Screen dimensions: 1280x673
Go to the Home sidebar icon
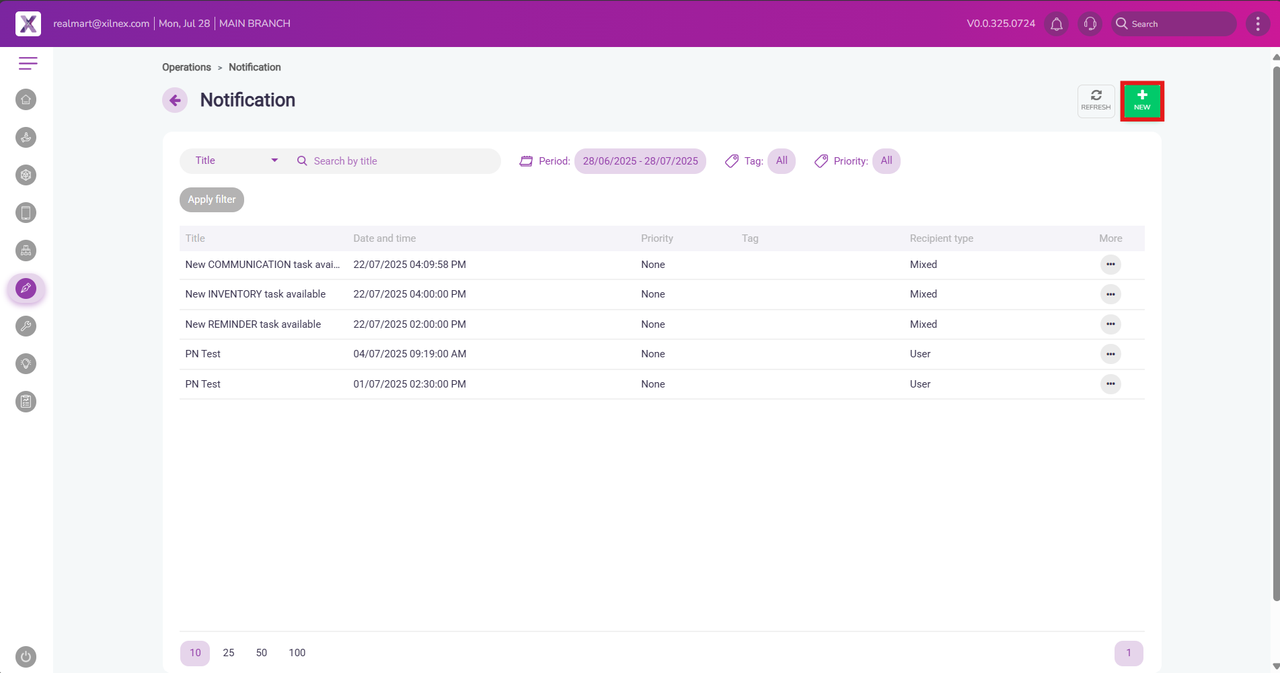[x=27, y=99]
